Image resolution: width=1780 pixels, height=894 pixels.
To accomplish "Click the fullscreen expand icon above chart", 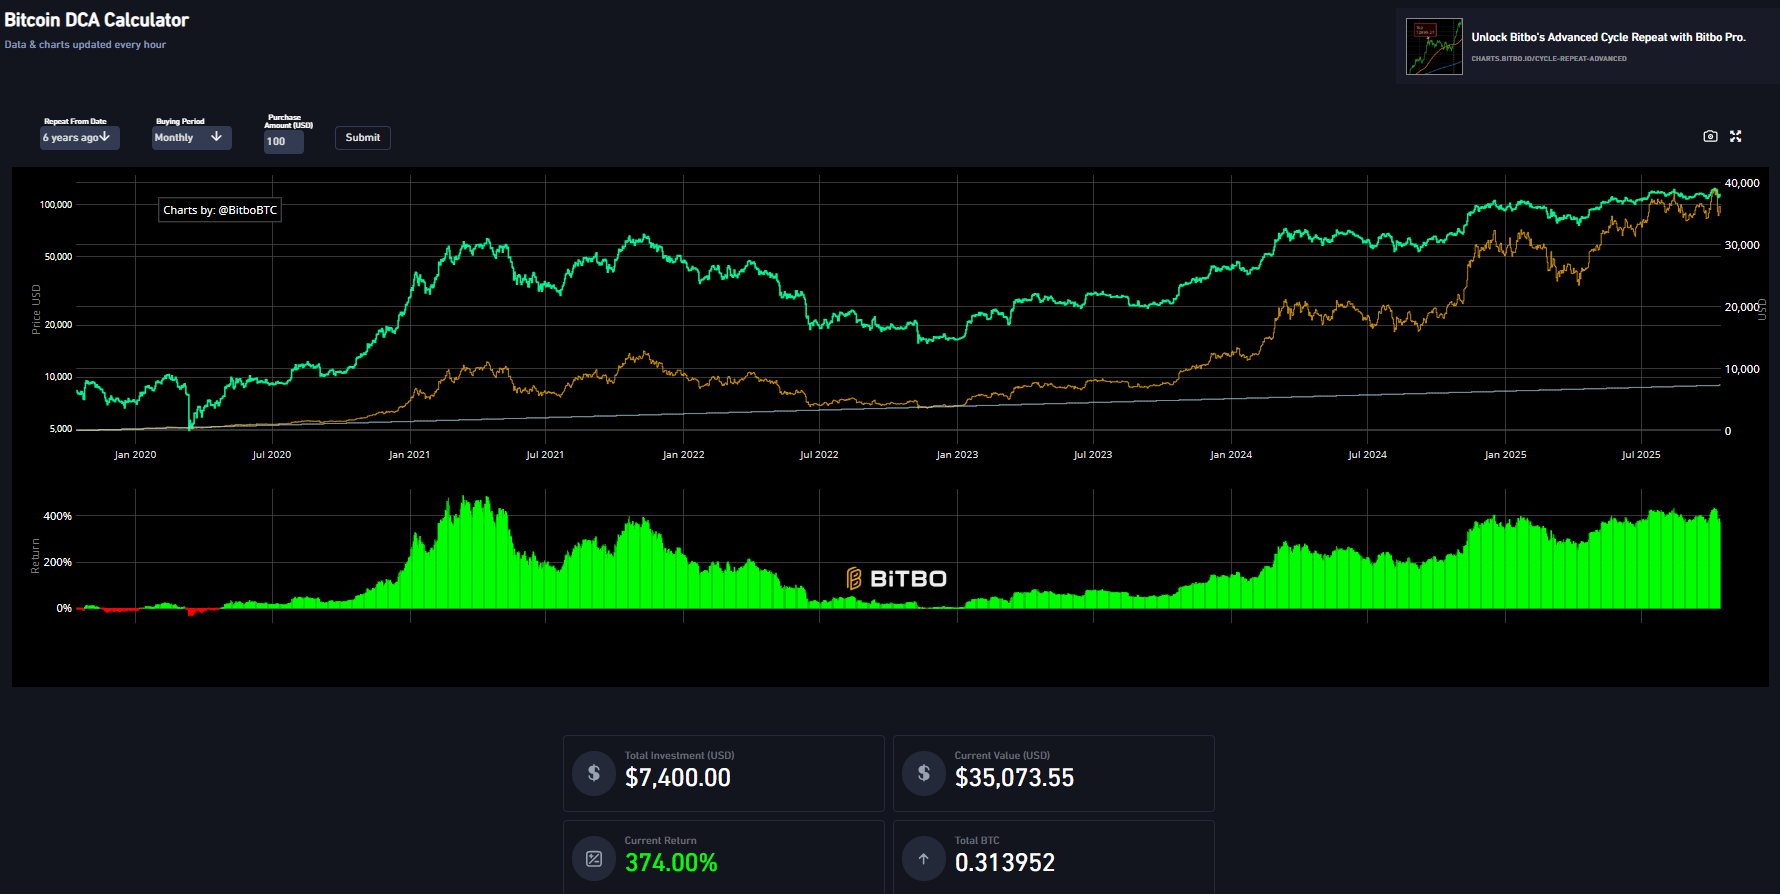I will coord(1736,136).
